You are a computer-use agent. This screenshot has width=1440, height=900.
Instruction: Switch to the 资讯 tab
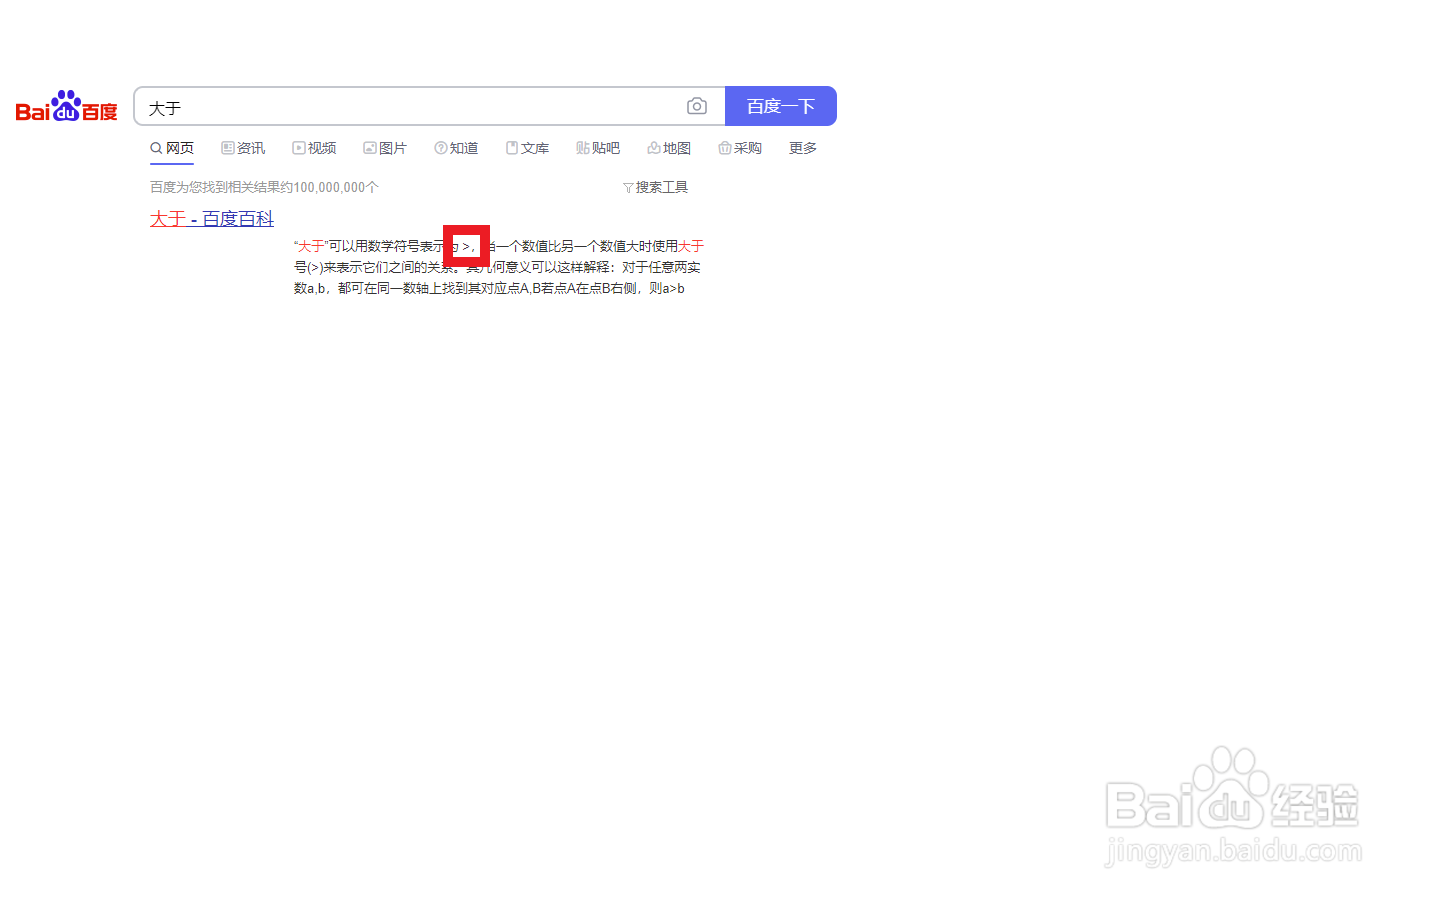click(243, 148)
